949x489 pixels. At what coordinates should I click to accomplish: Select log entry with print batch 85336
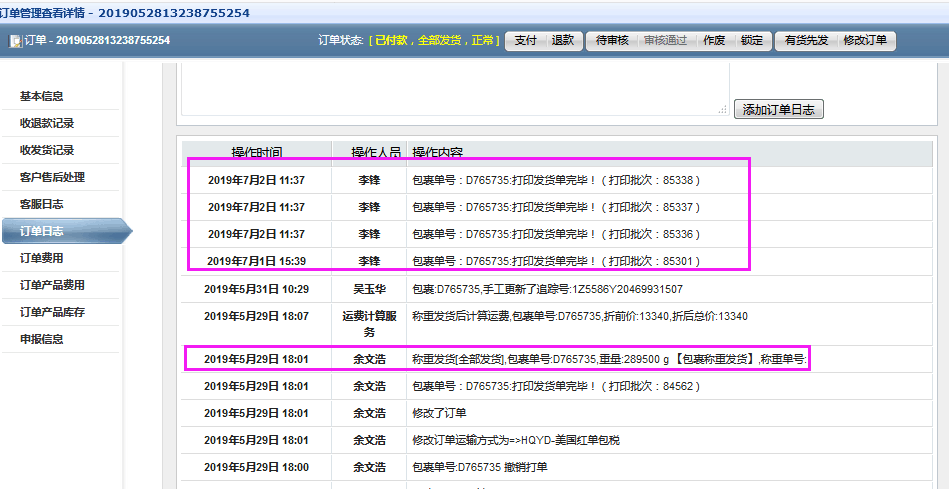coord(557,234)
